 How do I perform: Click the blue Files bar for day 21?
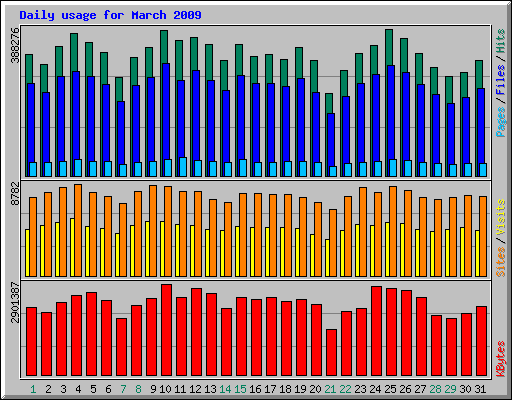(331, 140)
